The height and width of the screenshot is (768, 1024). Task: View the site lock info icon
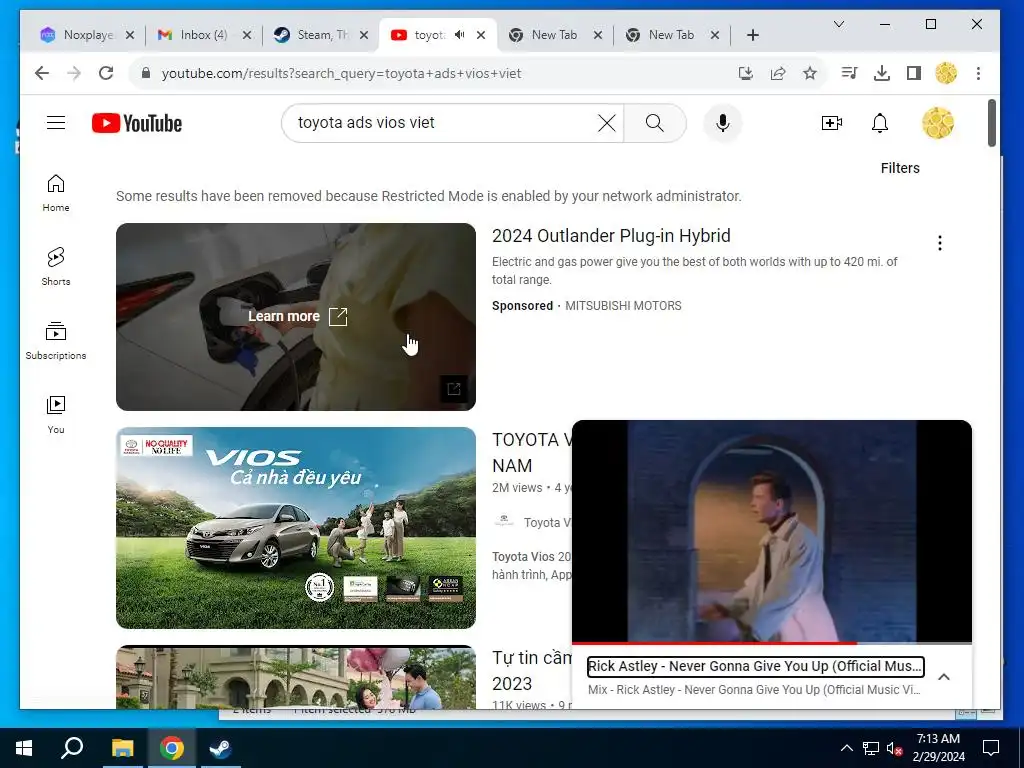146,73
